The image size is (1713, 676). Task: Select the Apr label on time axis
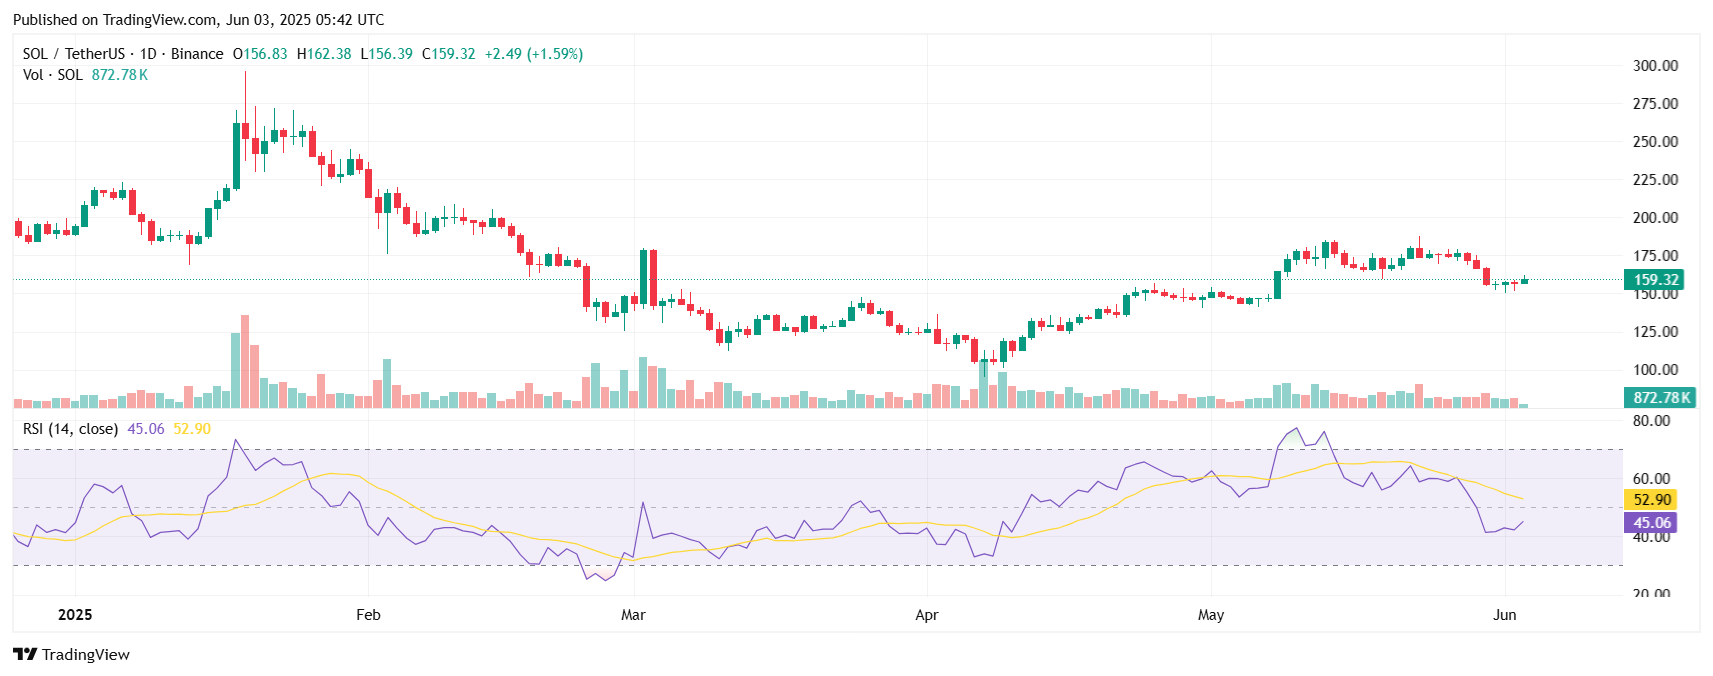(926, 615)
